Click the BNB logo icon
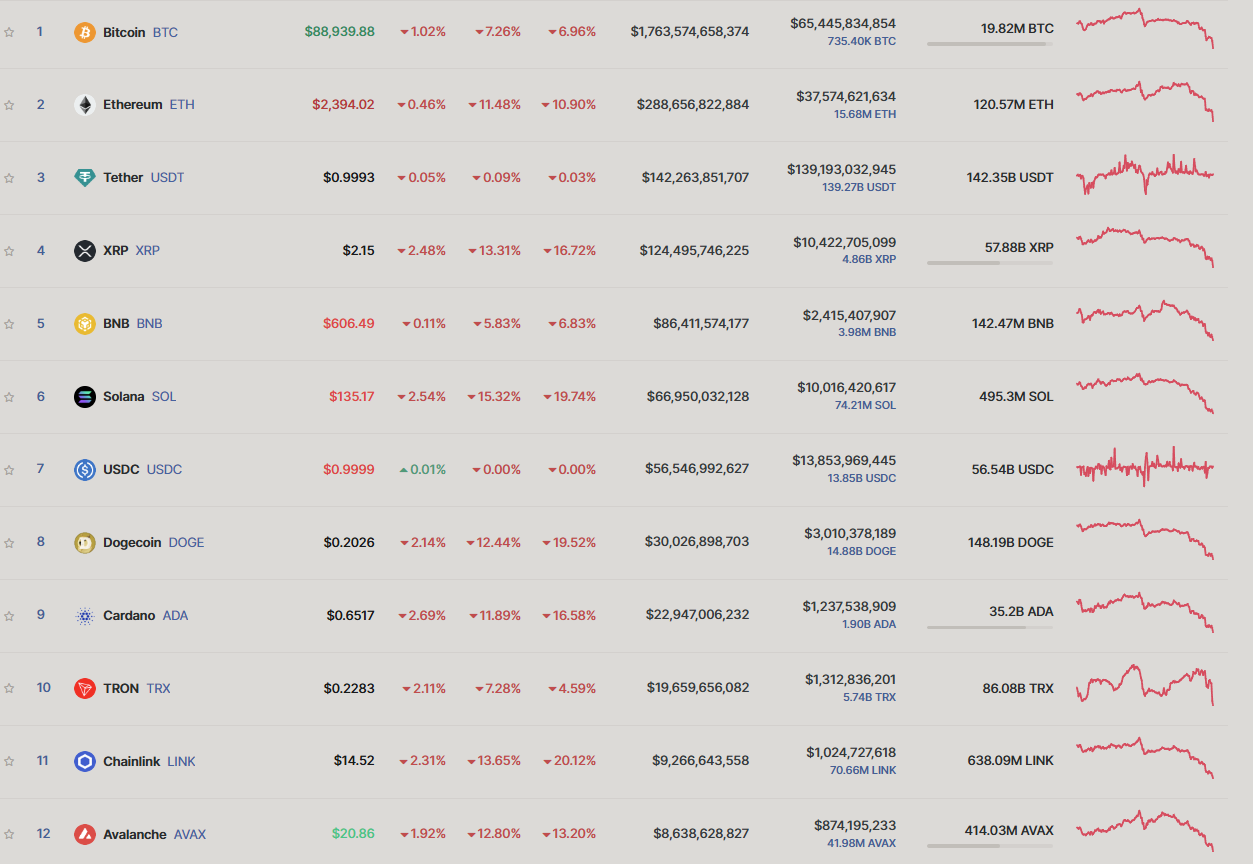The width and height of the screenshot is (1253, 864). [x=85, y=323]
